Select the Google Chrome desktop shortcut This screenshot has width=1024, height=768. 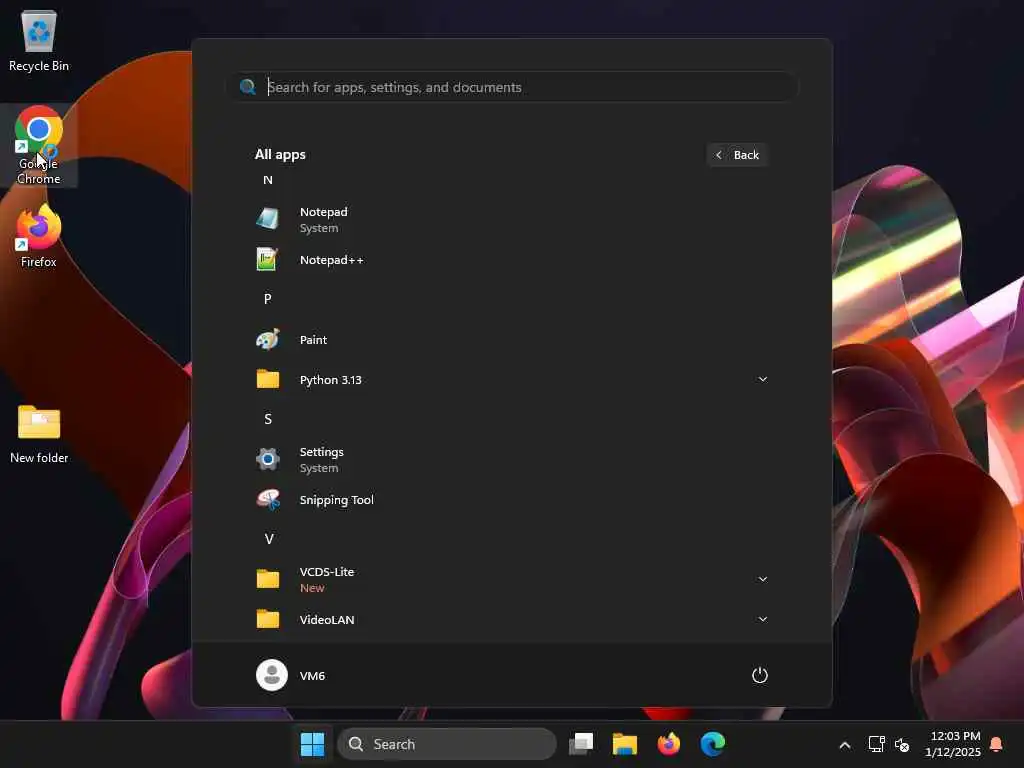pos(39,145)
